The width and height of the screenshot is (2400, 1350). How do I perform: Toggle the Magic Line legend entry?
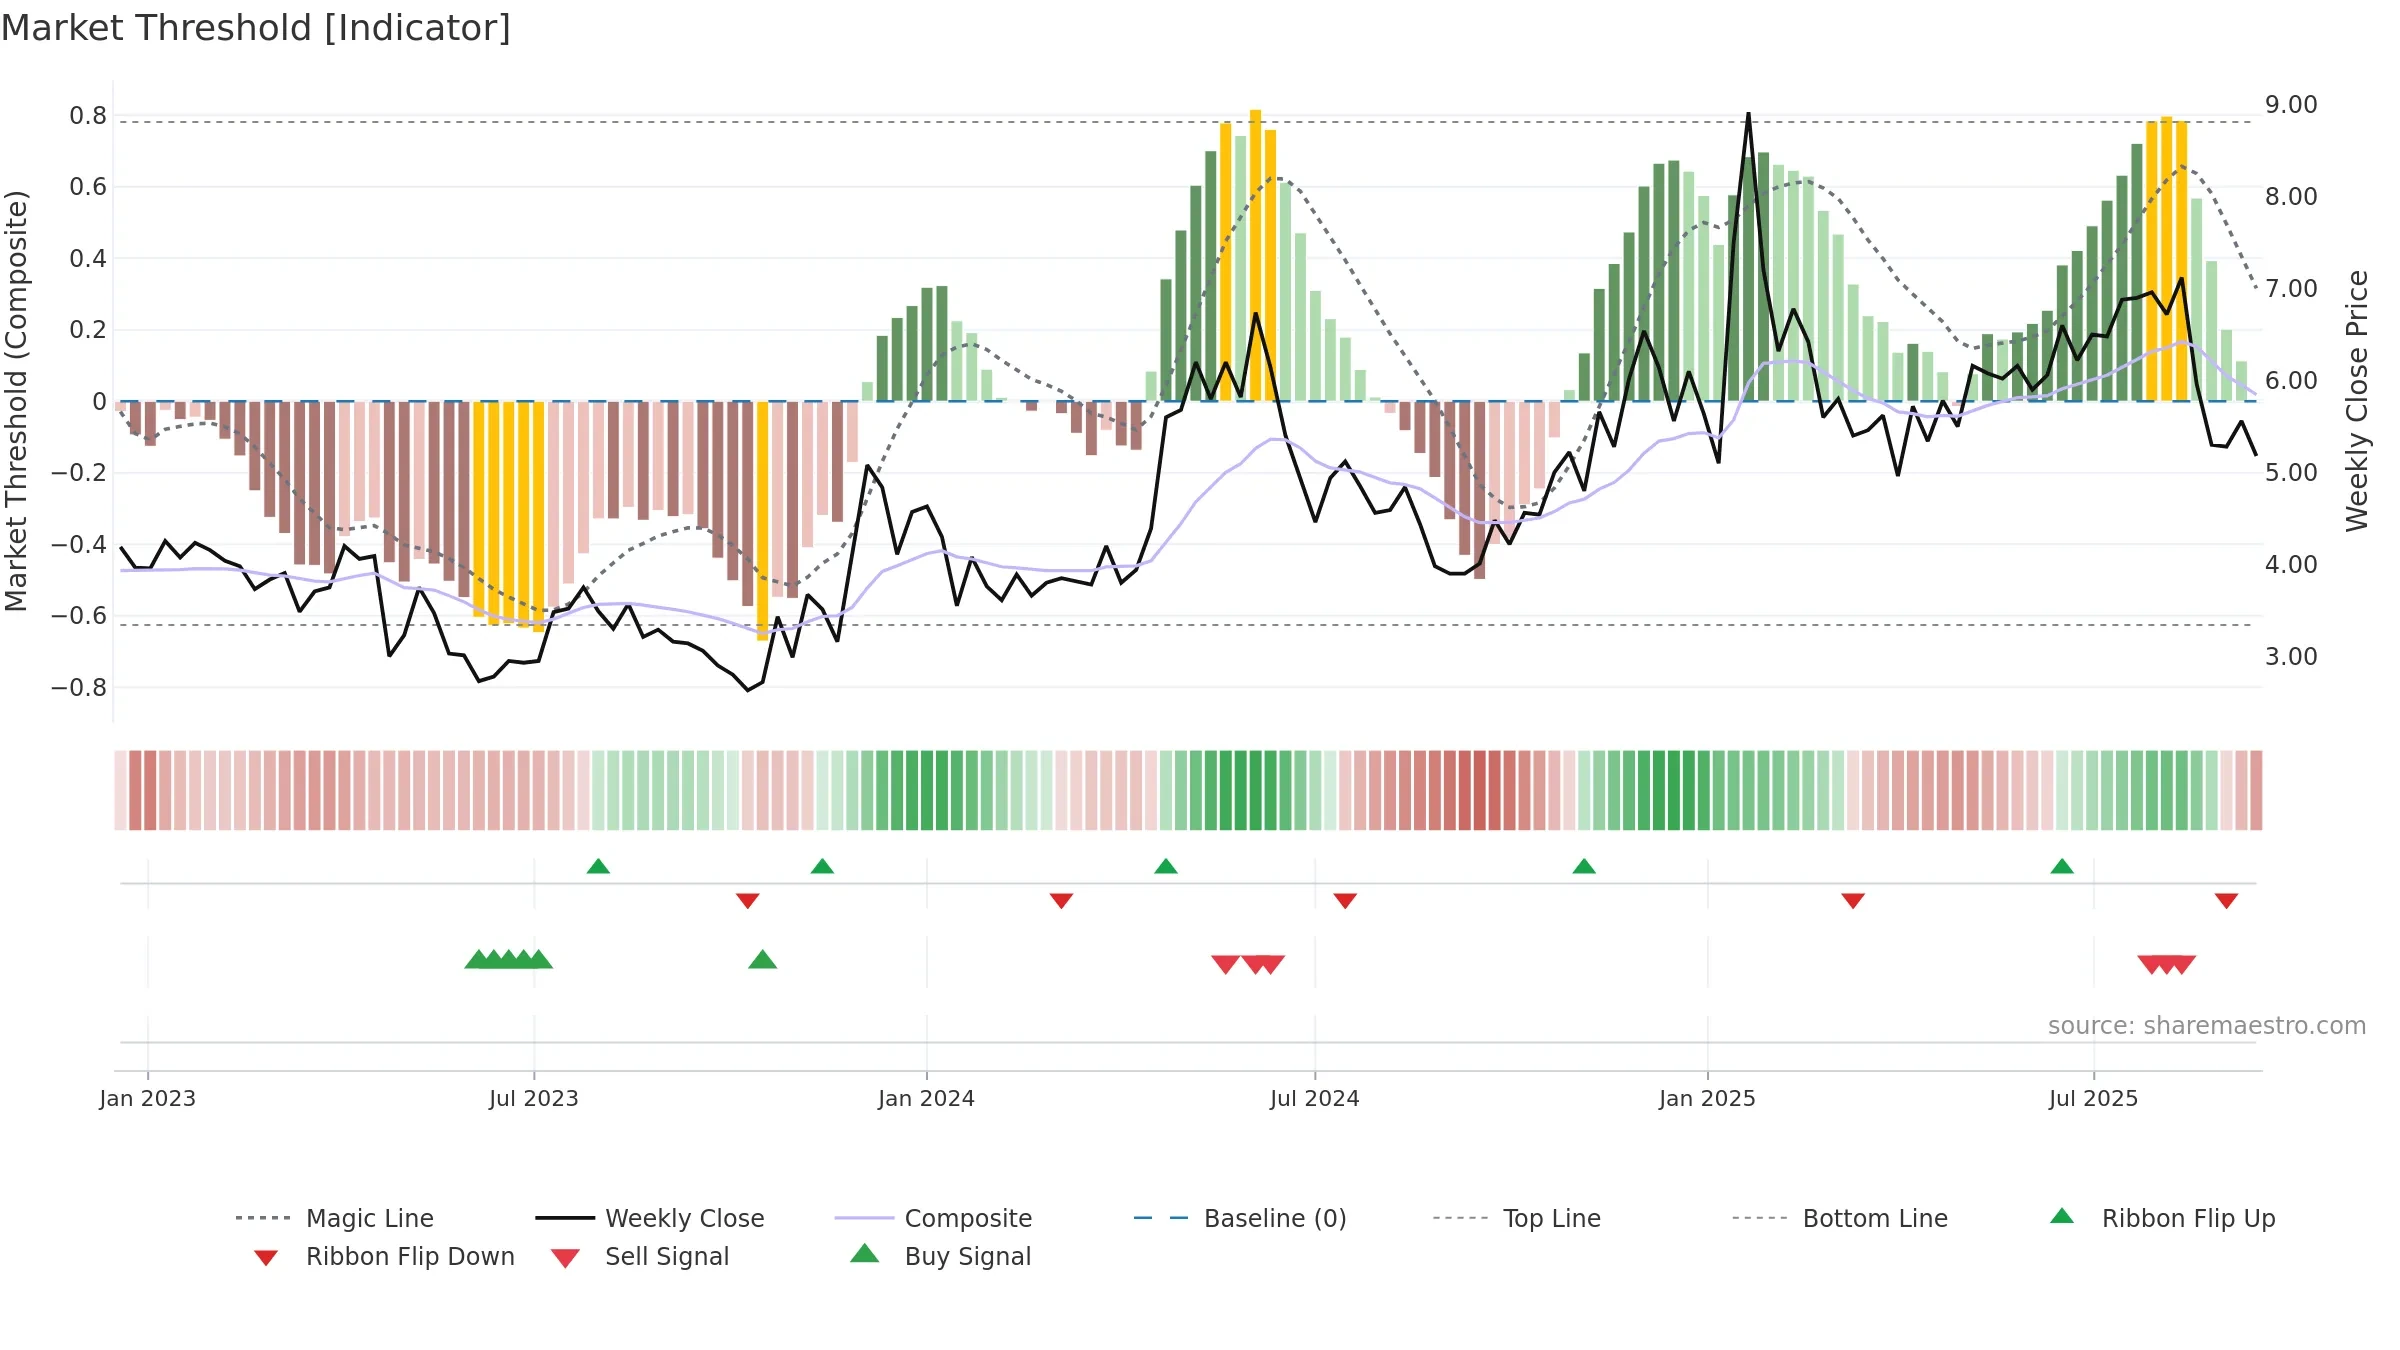click(x=335, y=1218)
